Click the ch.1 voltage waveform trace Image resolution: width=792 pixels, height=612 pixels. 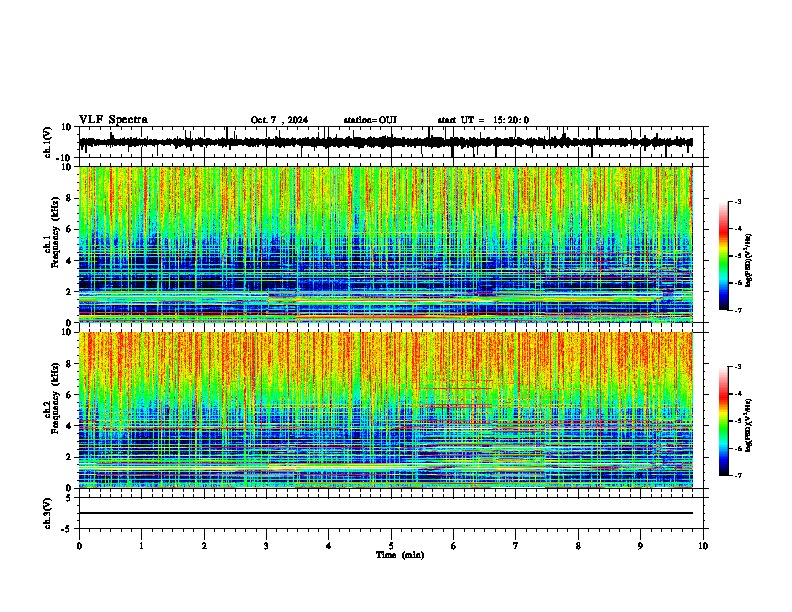pos(386,142)
